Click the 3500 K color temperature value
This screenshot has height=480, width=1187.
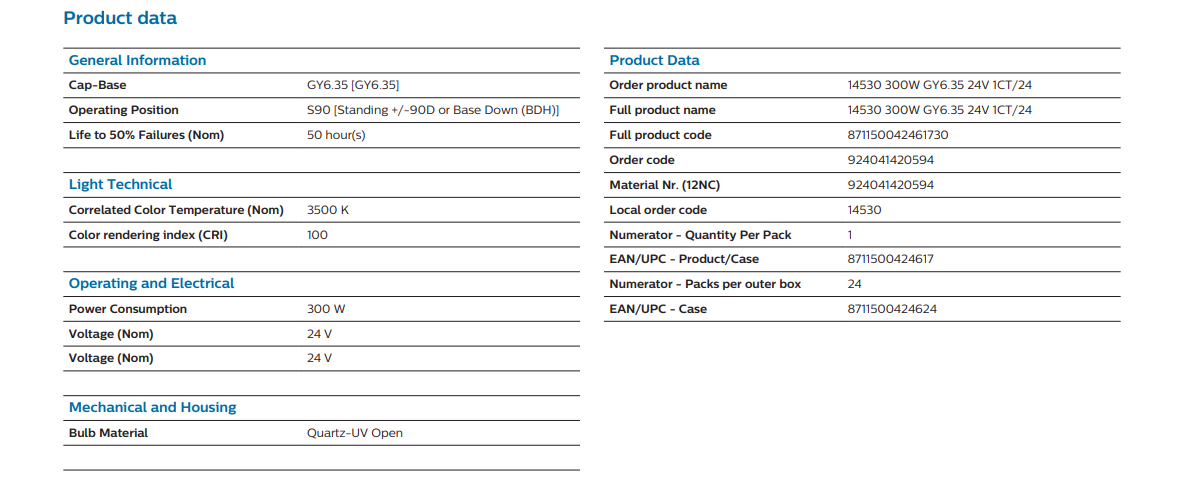(327, 210)
